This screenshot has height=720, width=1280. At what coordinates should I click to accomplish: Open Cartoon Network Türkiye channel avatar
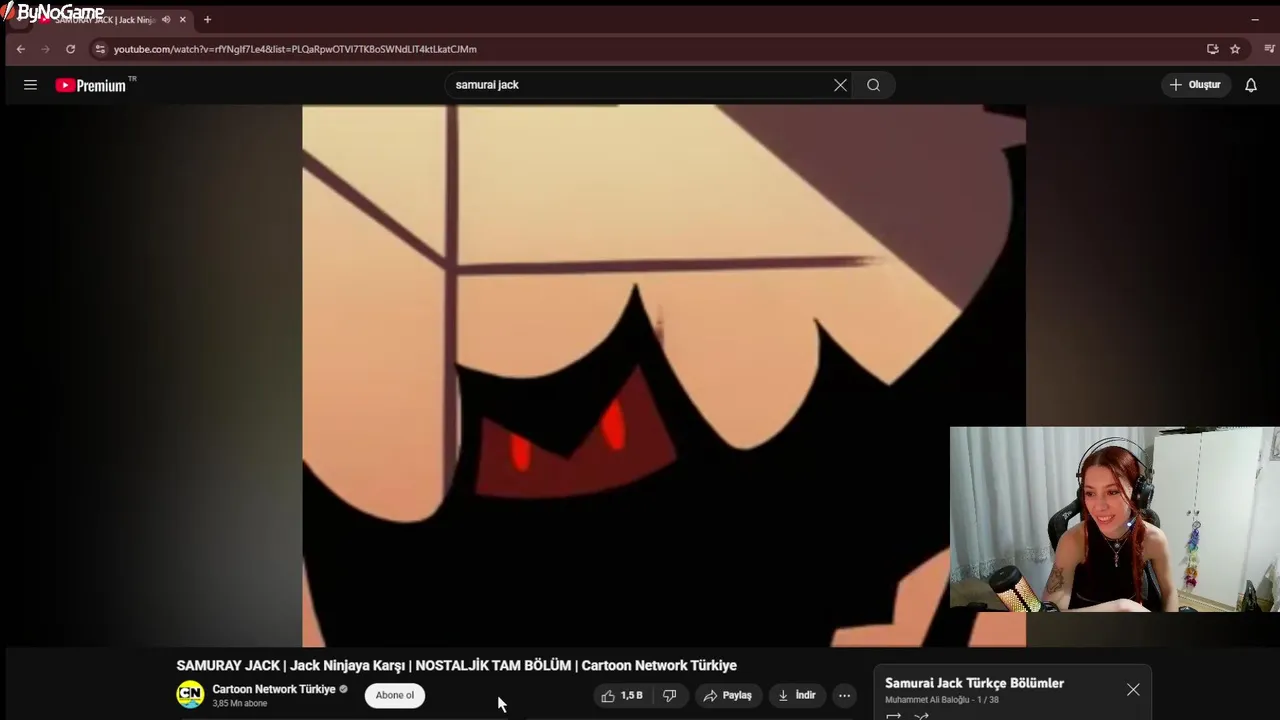point(190,694)
